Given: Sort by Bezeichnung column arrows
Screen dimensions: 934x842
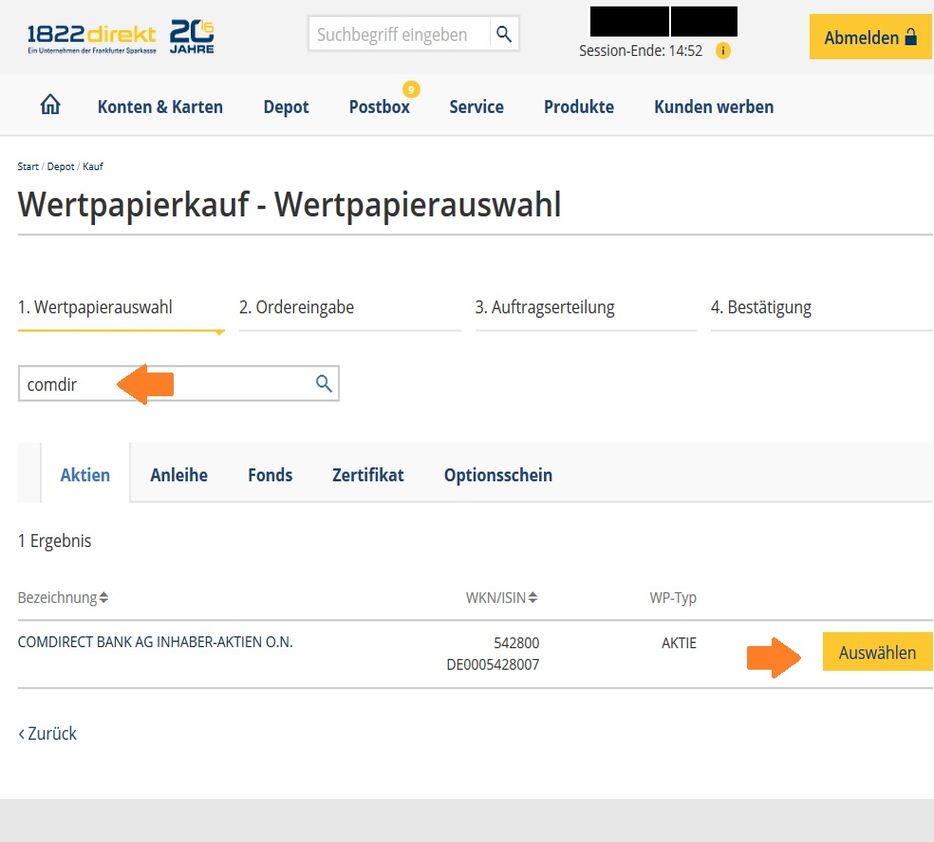Looking at the screenshot, I should (x=104, y=597).
